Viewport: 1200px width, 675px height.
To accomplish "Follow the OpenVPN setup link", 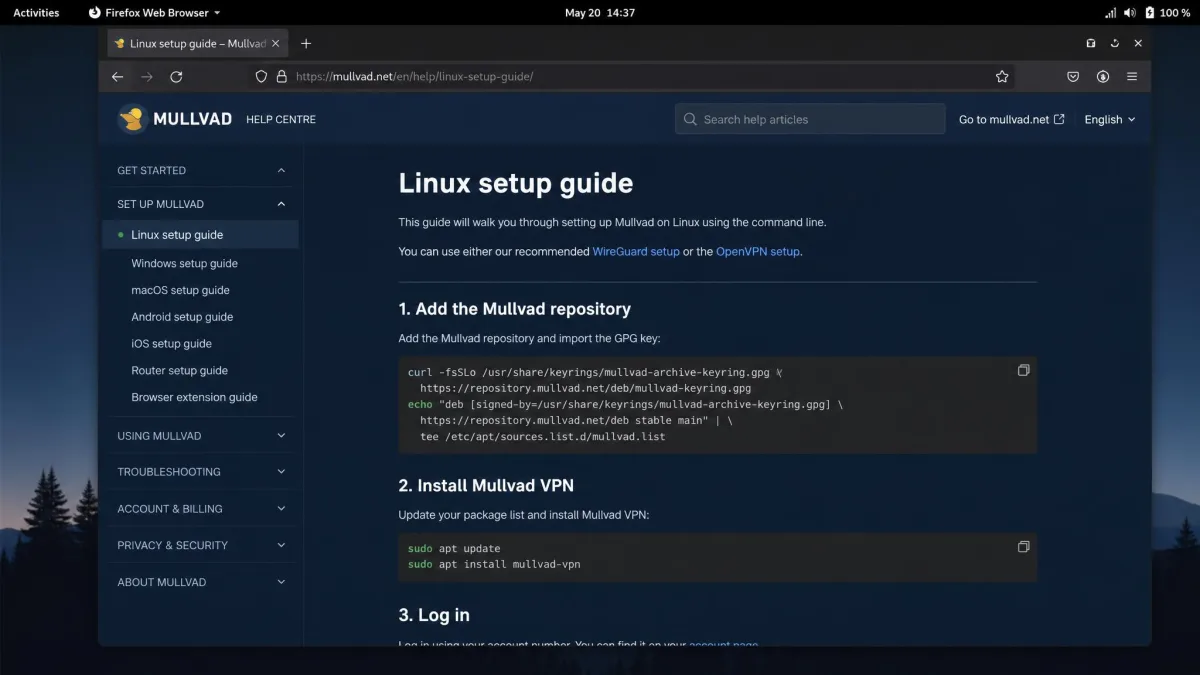I will (x=758, y=252).
